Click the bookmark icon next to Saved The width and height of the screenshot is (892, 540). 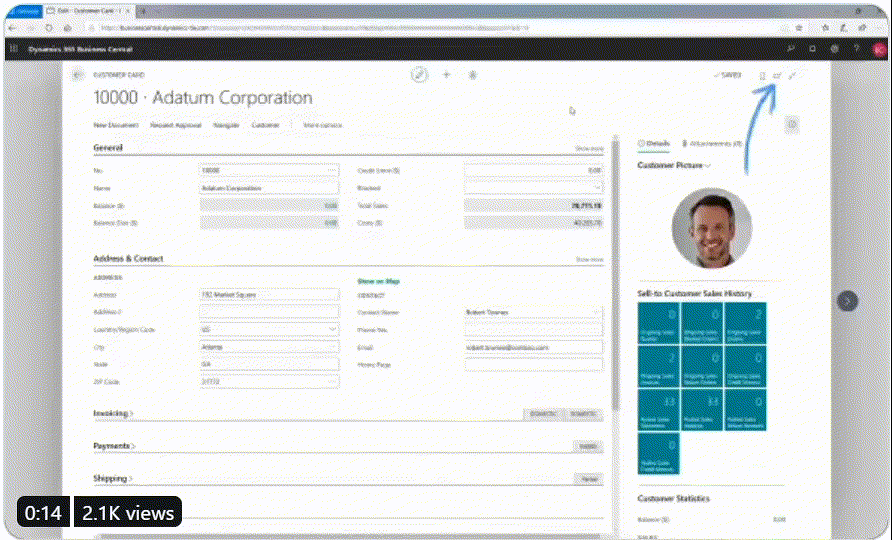[762, 76]
